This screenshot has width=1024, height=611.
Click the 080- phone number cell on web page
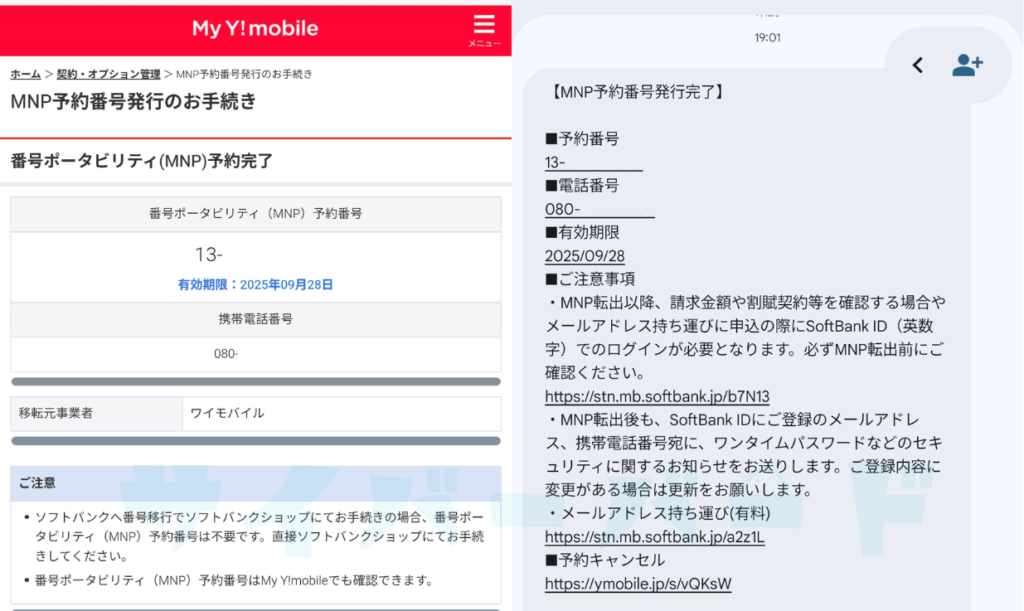point(255,354)
